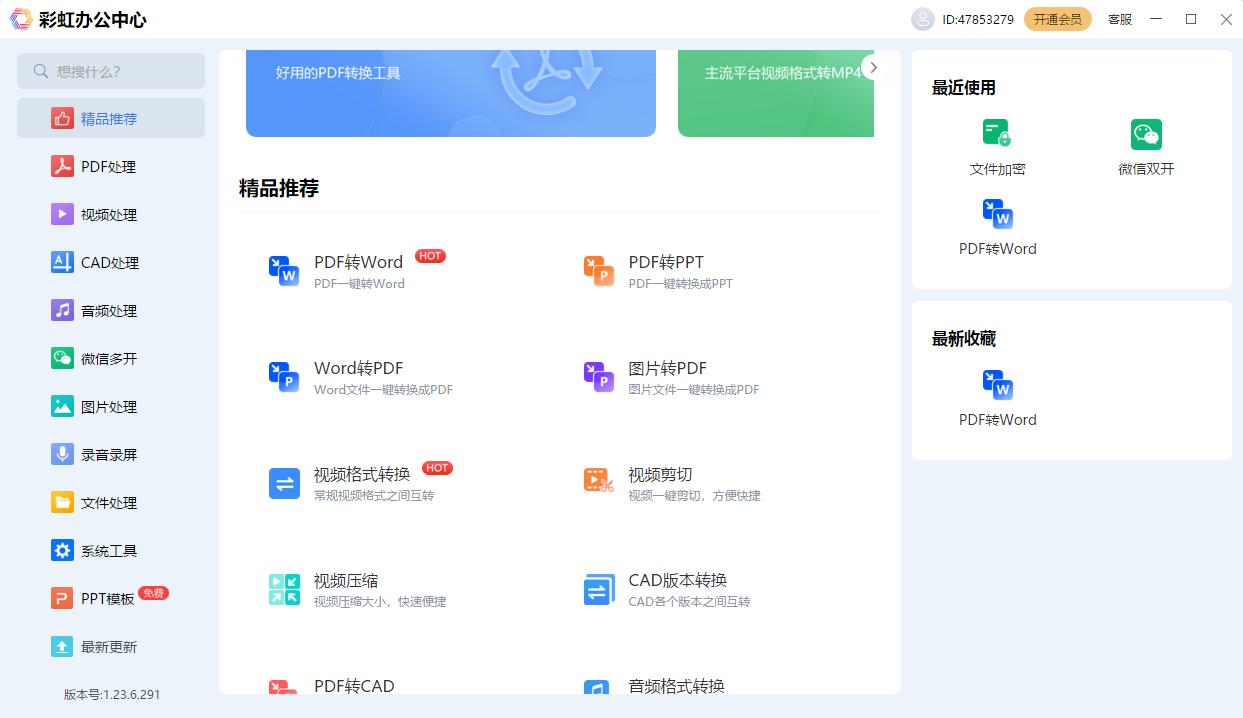The width and height of the screenshot is (1243, 718).
Task: Open the 视频剪切 video trimming icon
Action: pyautogui.click(x=598, y=483)
